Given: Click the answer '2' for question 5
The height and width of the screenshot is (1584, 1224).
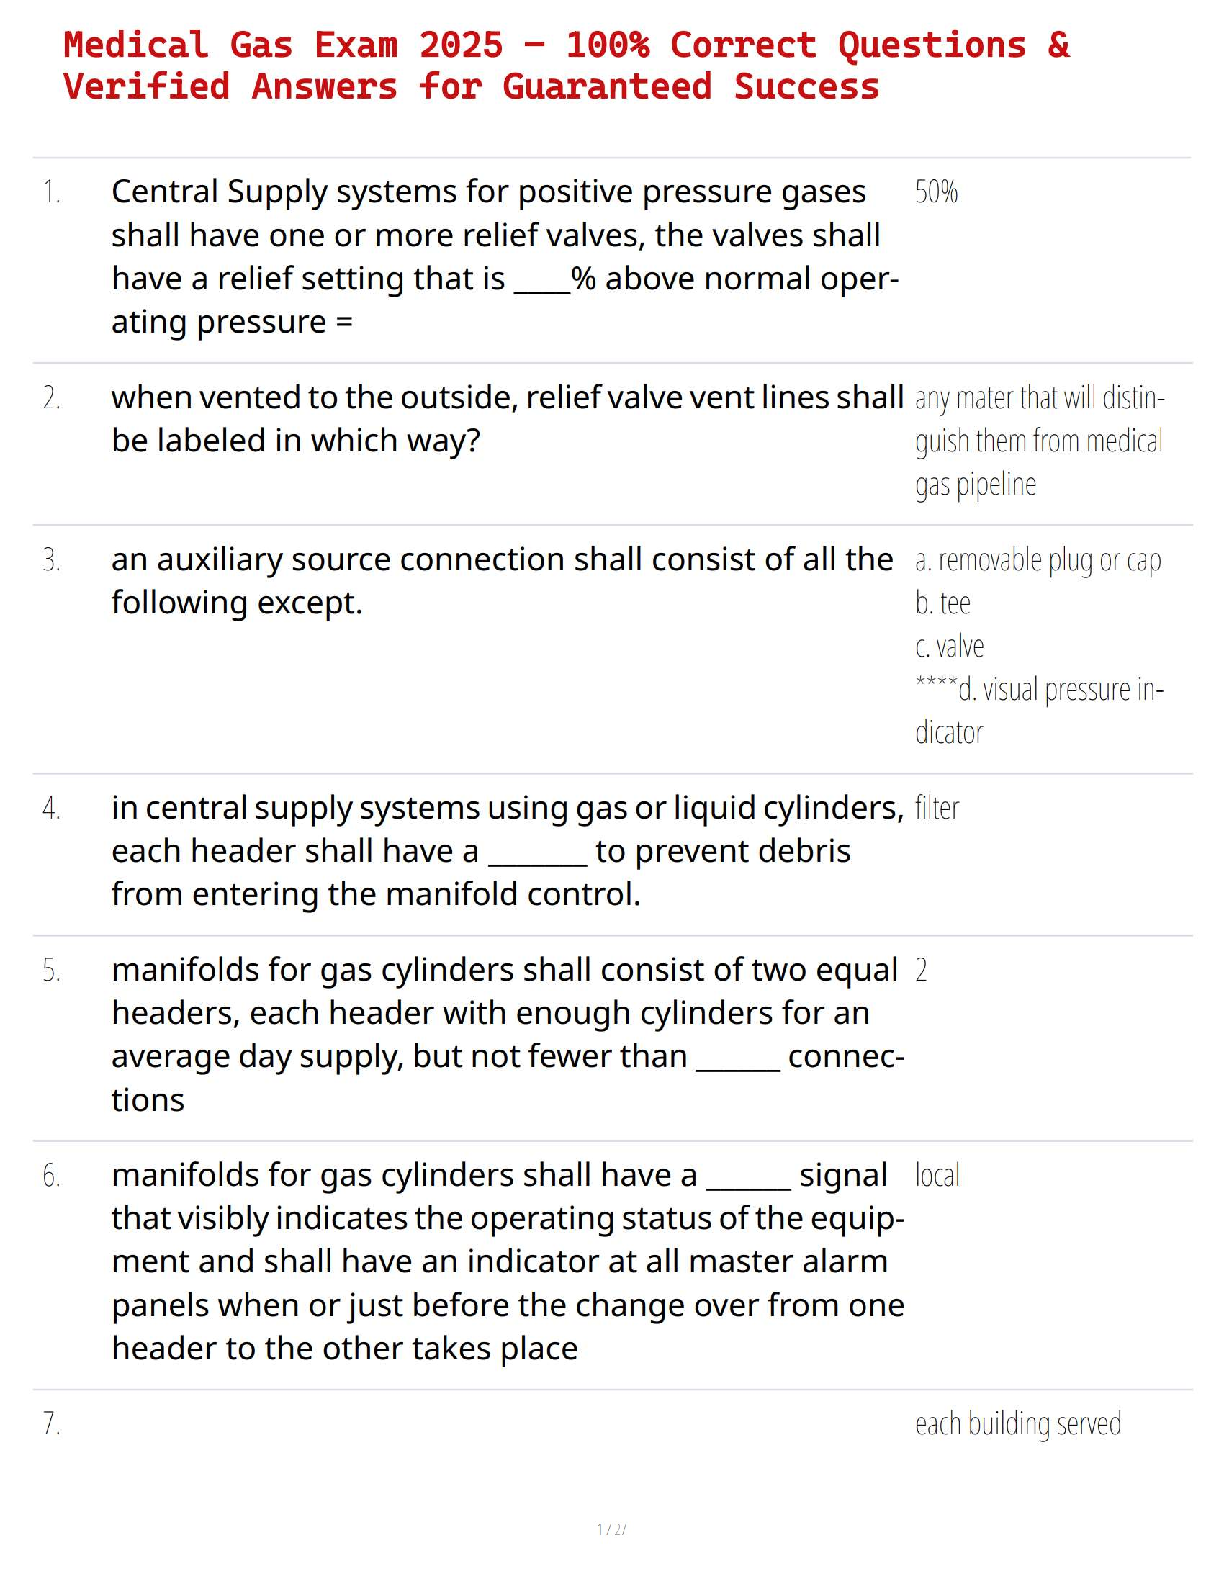Looking at the screenshot, I should (921, 971).
